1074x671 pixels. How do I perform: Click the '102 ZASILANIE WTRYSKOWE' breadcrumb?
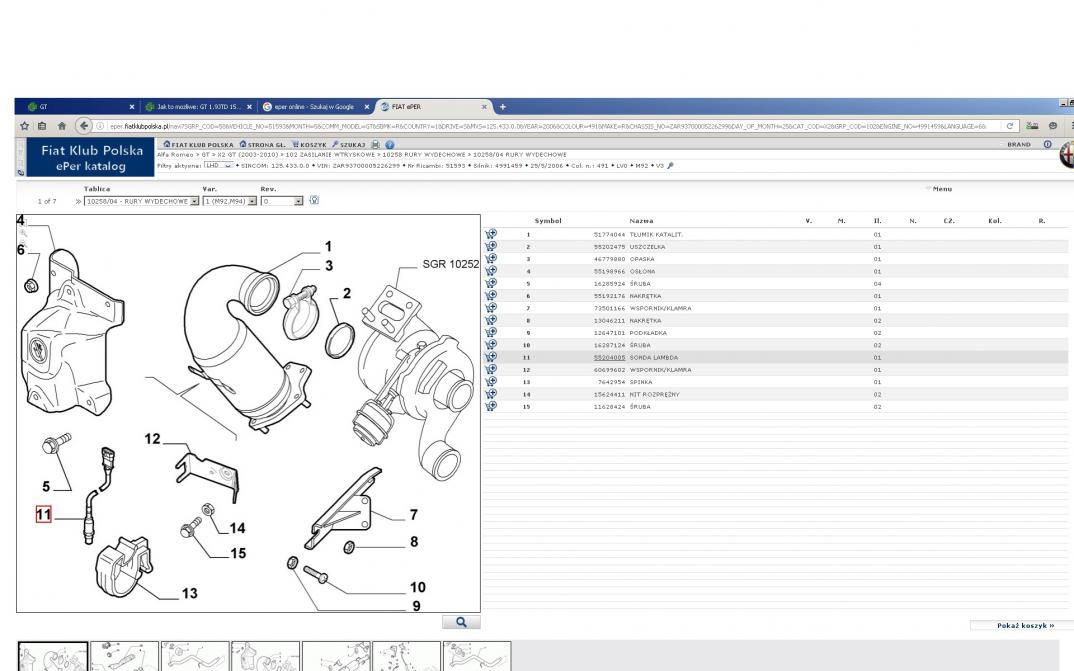[330, 155]
